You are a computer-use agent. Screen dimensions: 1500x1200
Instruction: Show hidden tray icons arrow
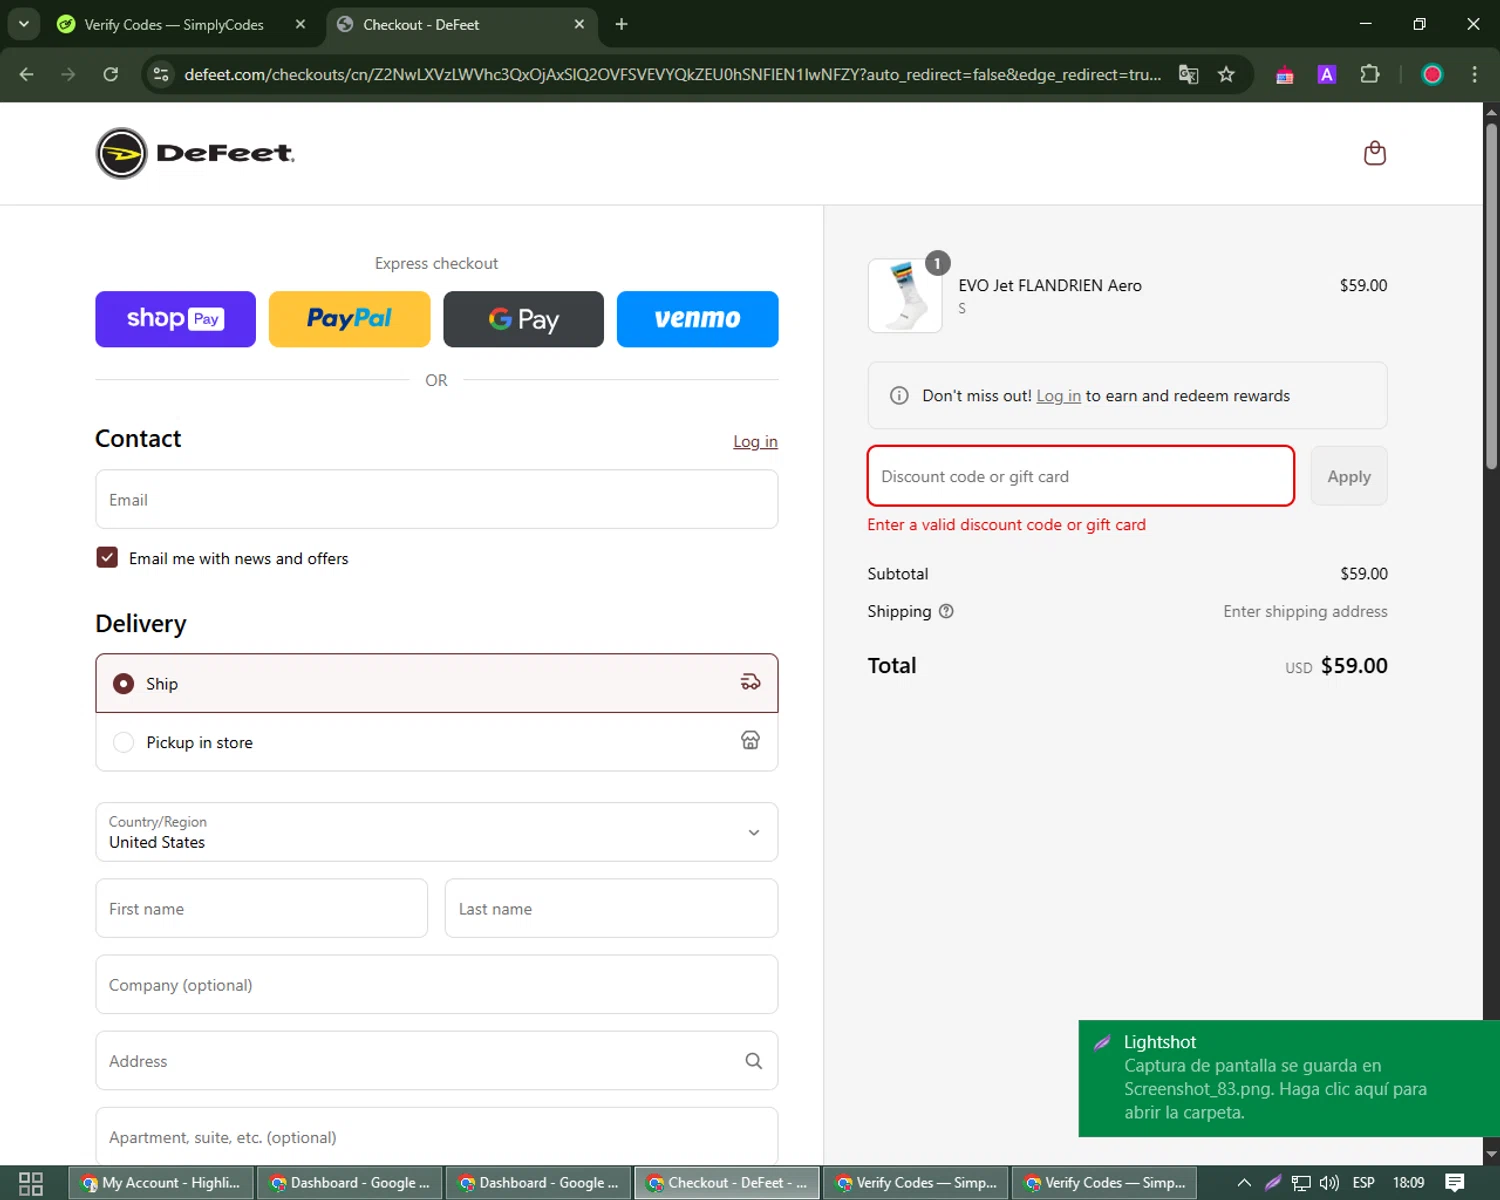1244,1183
